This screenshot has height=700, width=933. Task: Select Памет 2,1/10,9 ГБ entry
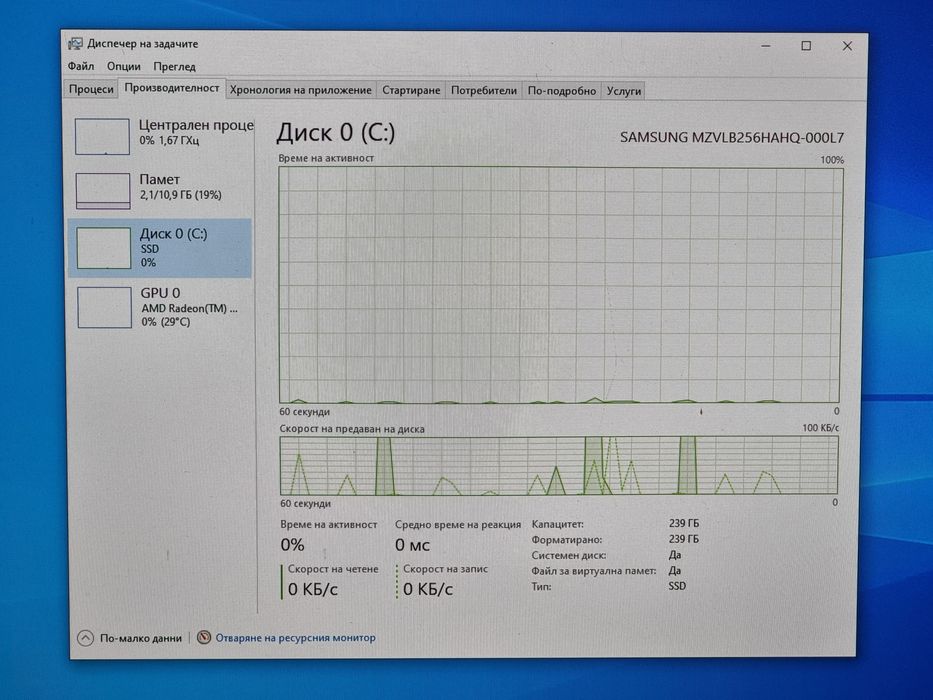click(x=161, y=189)
